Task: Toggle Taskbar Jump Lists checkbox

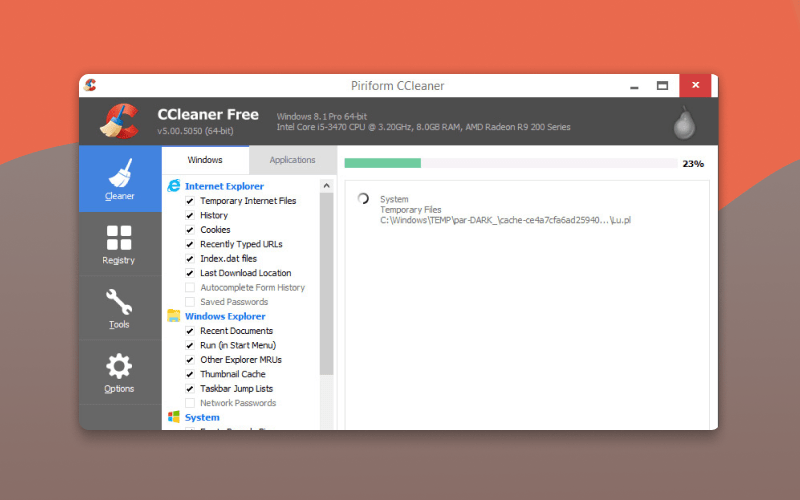Action: click(190, 389)
